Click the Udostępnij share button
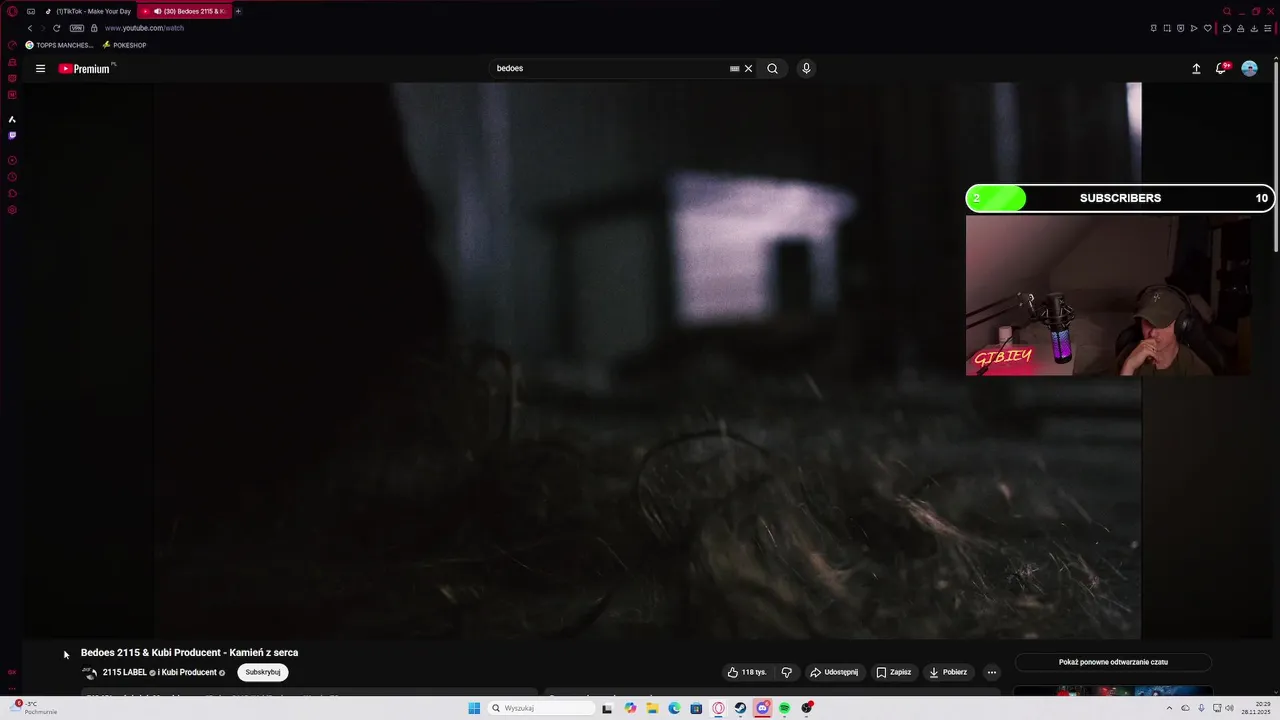Viewport: 1280px width, 720px height. point(834,672)
